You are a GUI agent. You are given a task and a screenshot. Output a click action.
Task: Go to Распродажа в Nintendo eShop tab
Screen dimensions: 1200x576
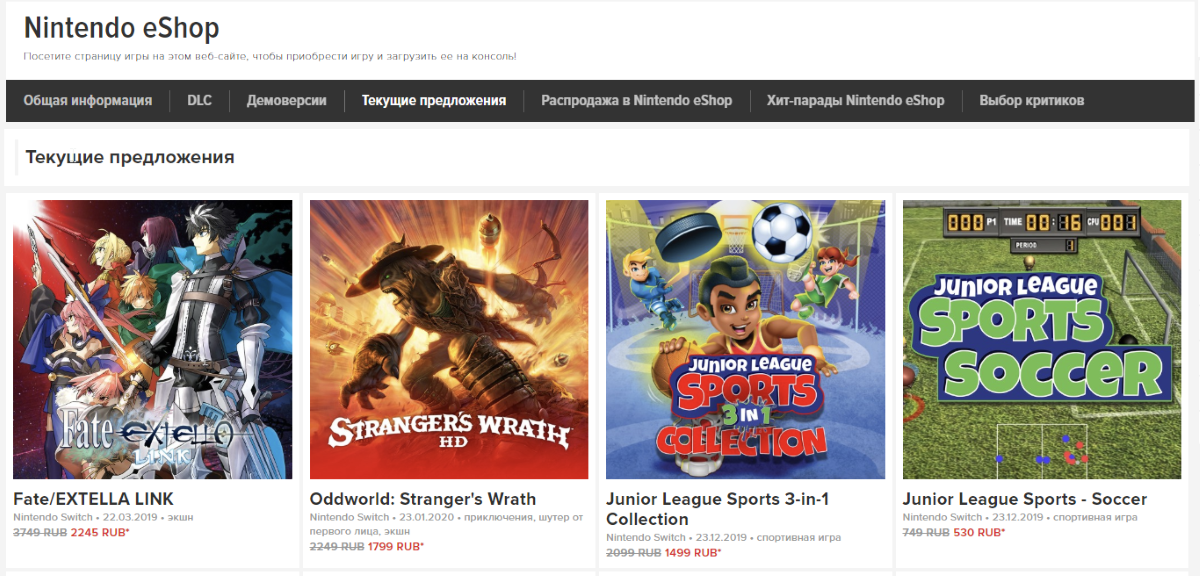637,101
